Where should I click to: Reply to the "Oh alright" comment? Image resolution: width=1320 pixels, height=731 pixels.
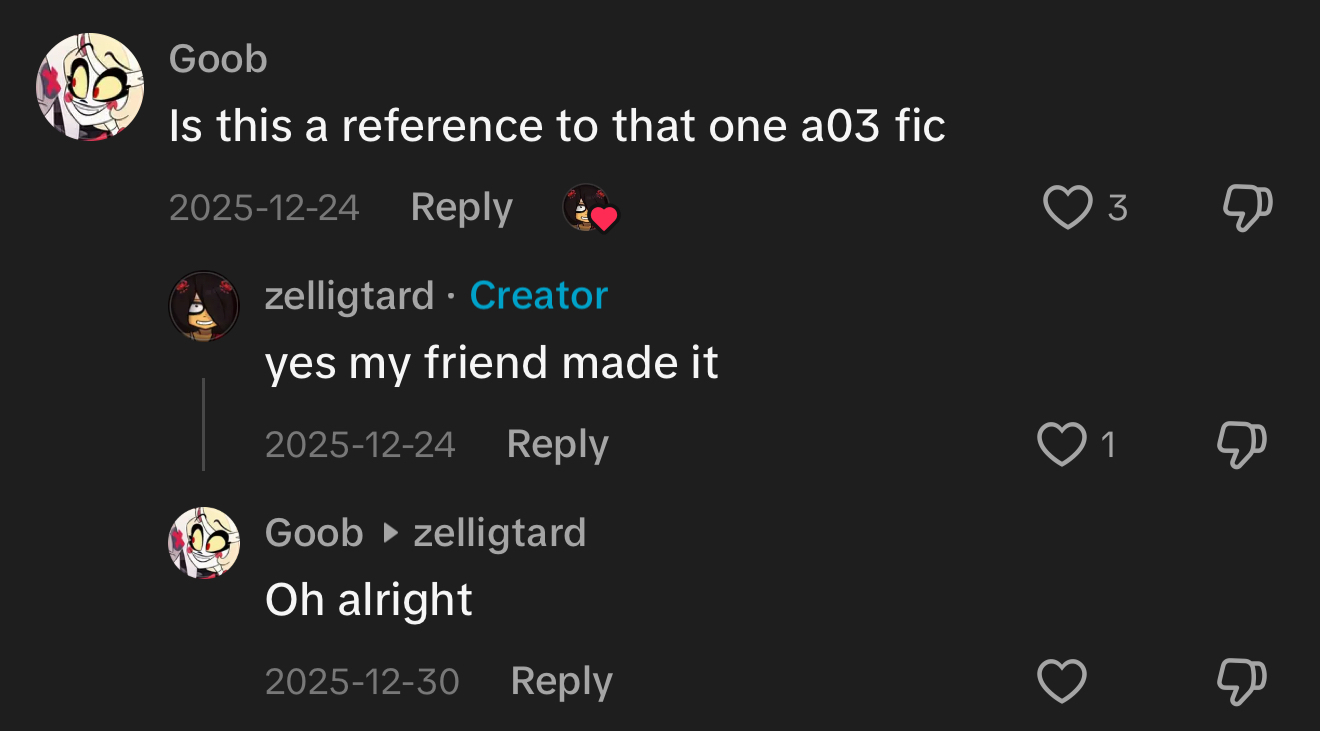[561, 682]
